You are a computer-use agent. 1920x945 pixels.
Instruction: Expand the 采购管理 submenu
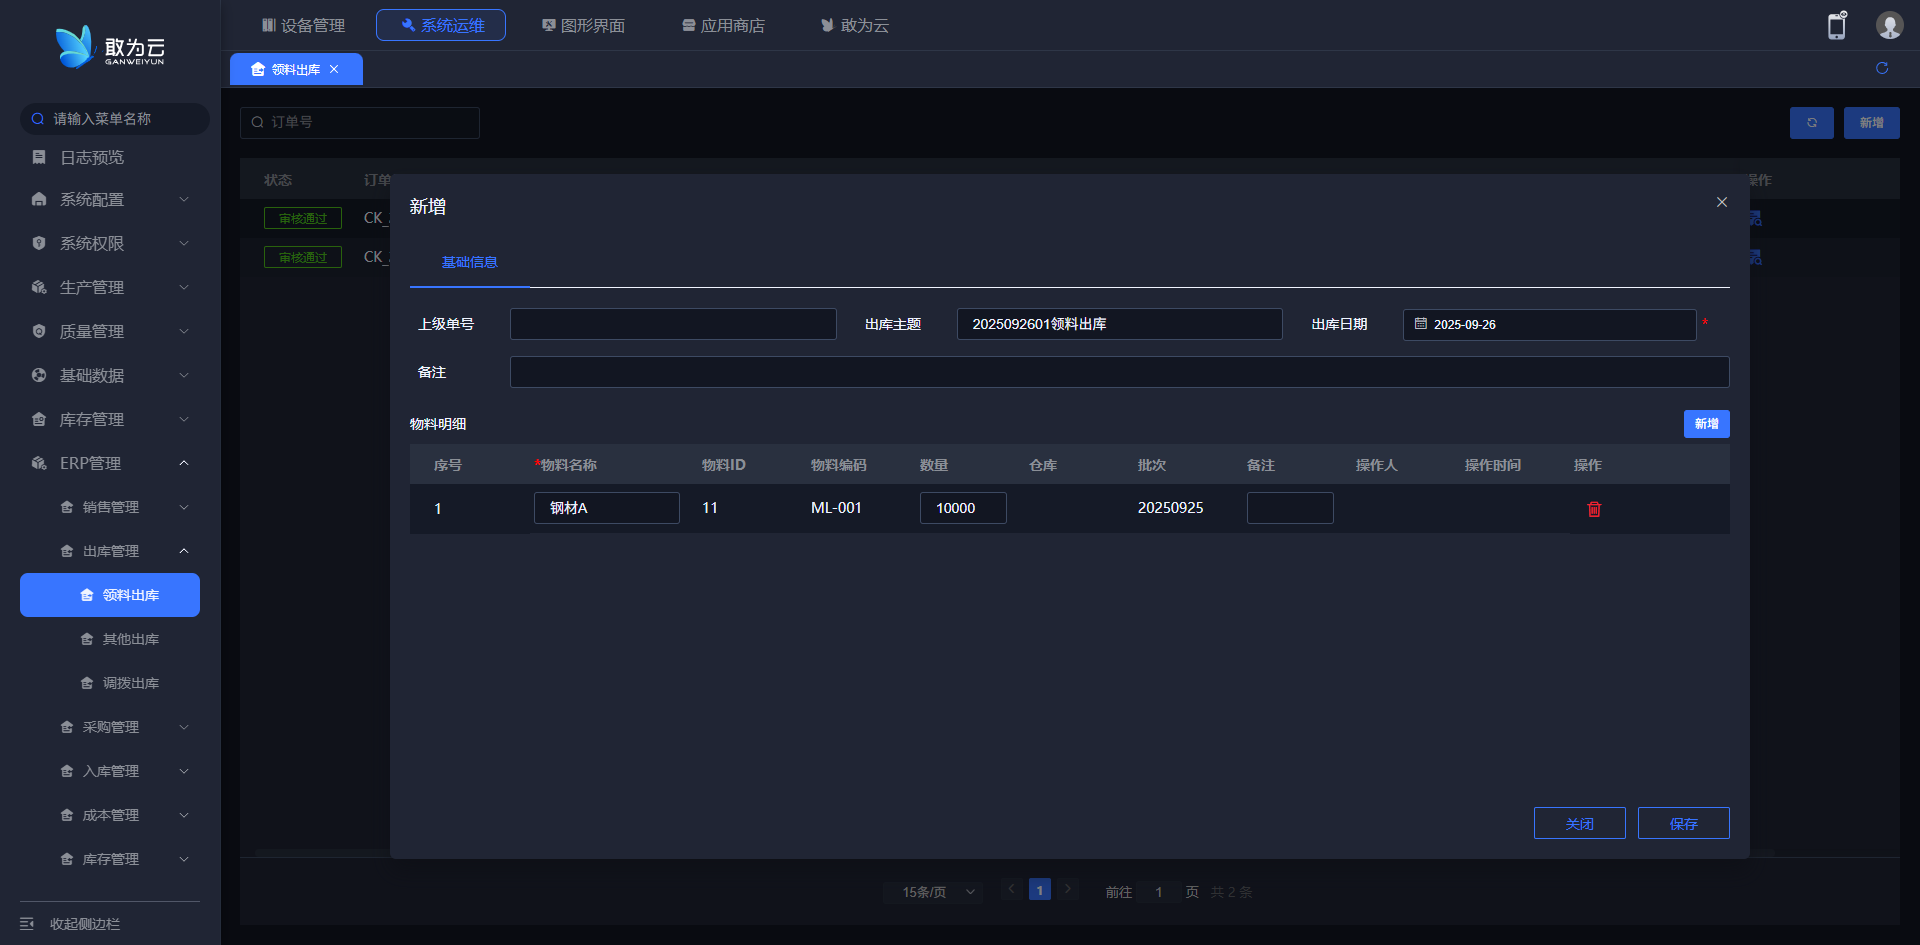click(x=124, y=728)
